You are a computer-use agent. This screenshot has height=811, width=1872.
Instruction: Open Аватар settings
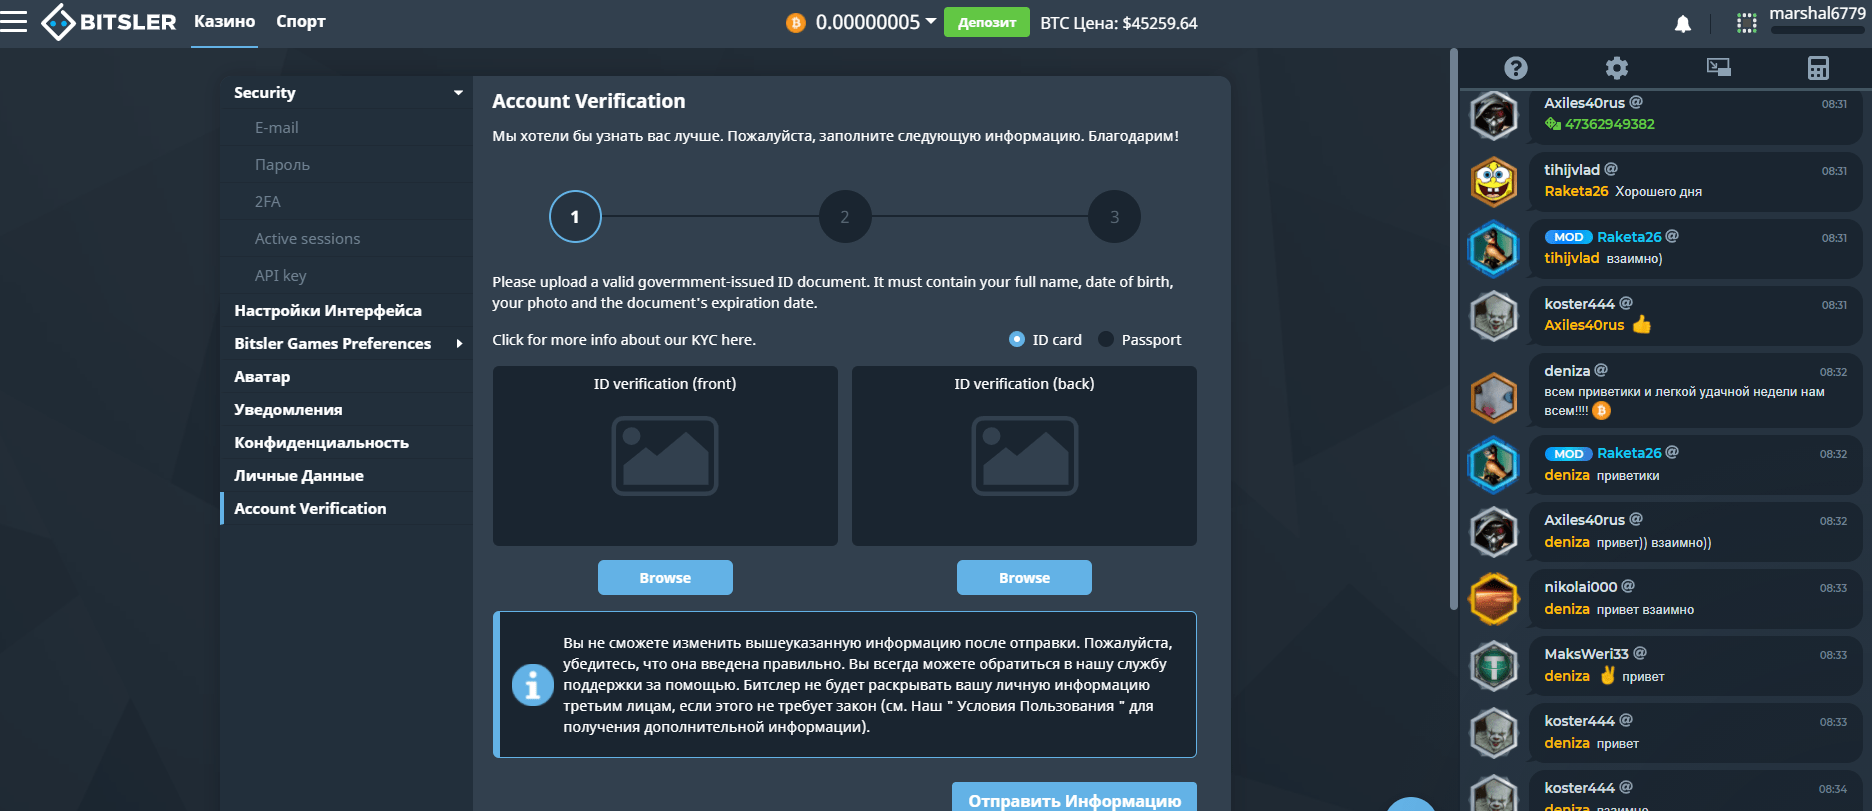point(262,376)
